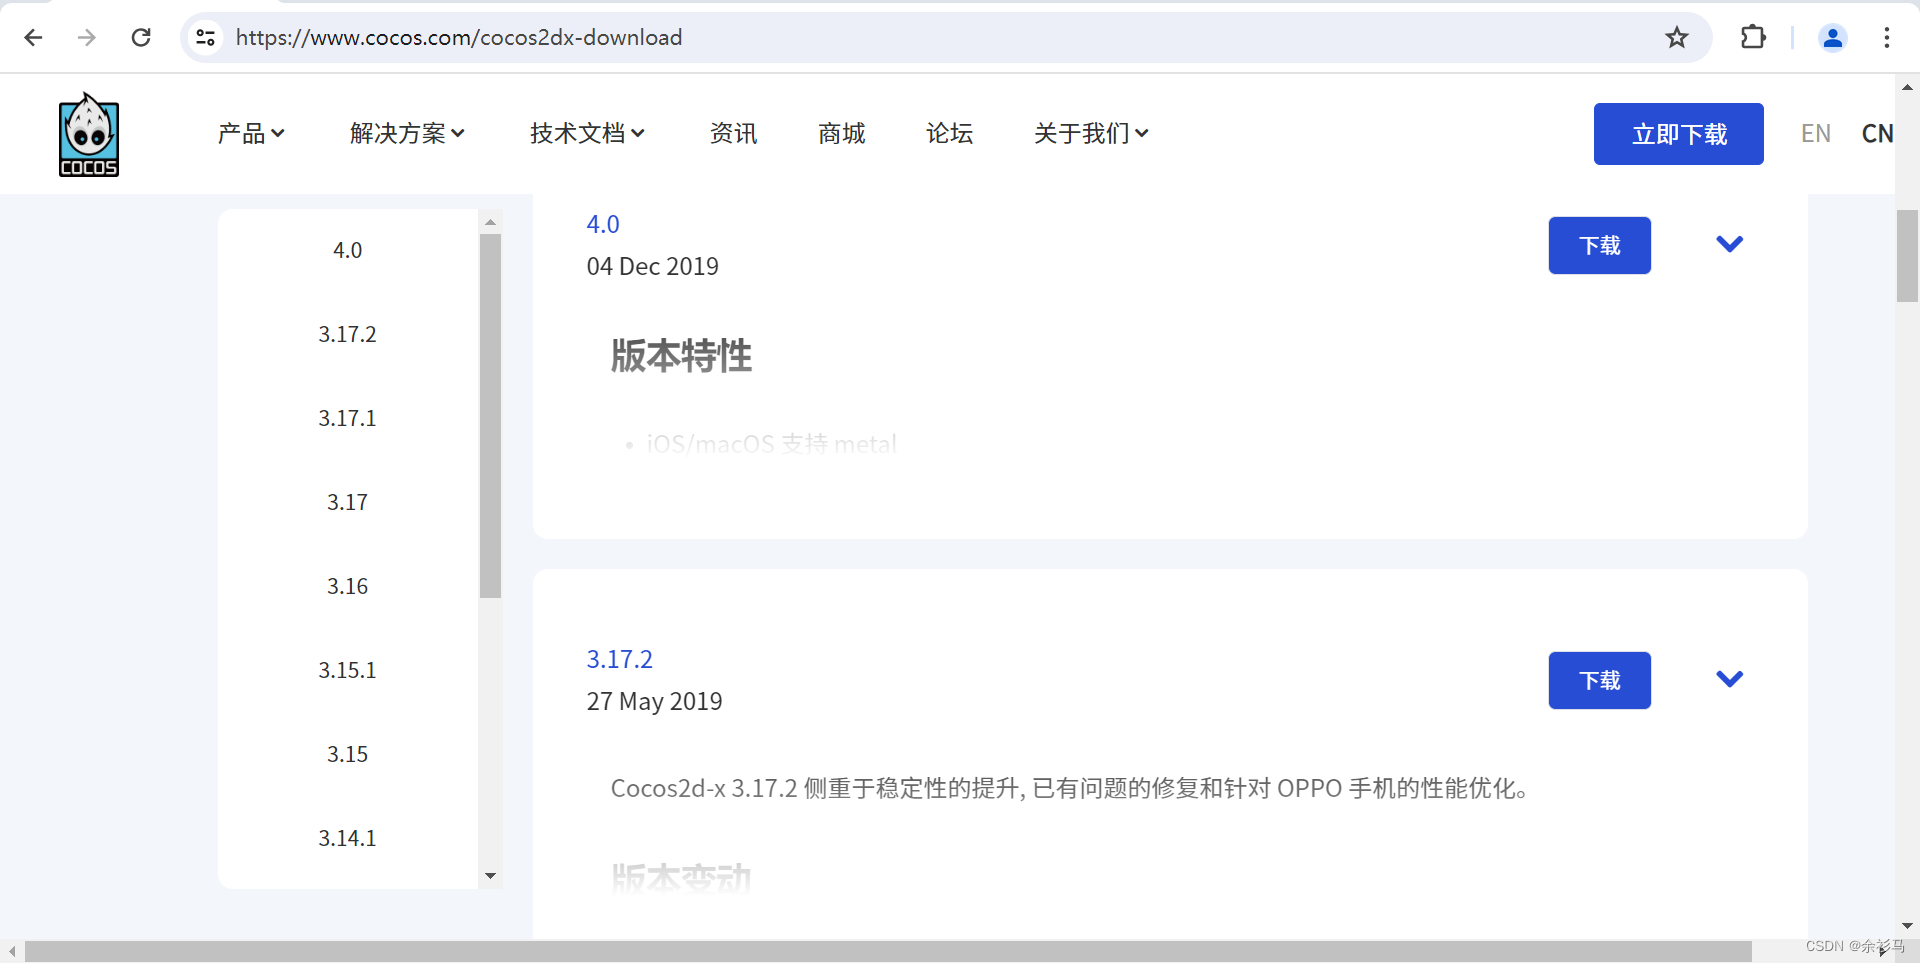Switch language to EN
Viewport: 1920px width, 963px height.
pos(1816,133)
